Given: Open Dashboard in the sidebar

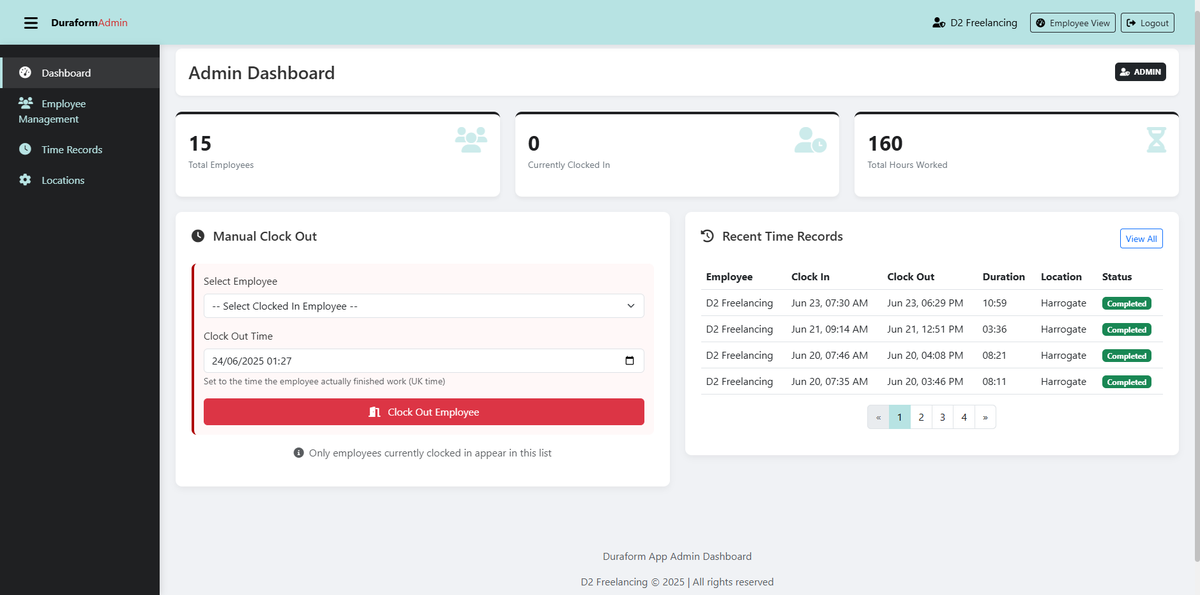Looking at the screenshot, I should pos(80,73).
